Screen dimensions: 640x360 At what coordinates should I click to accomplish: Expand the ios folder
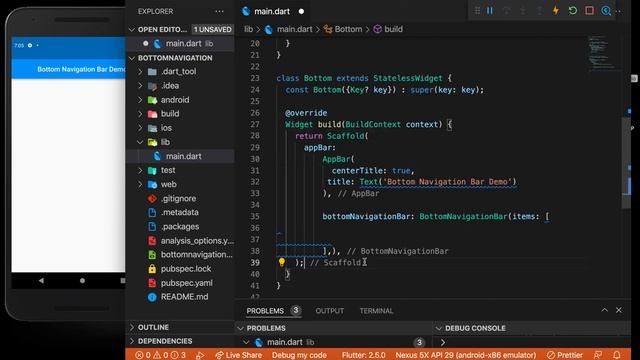pos(140,128)
